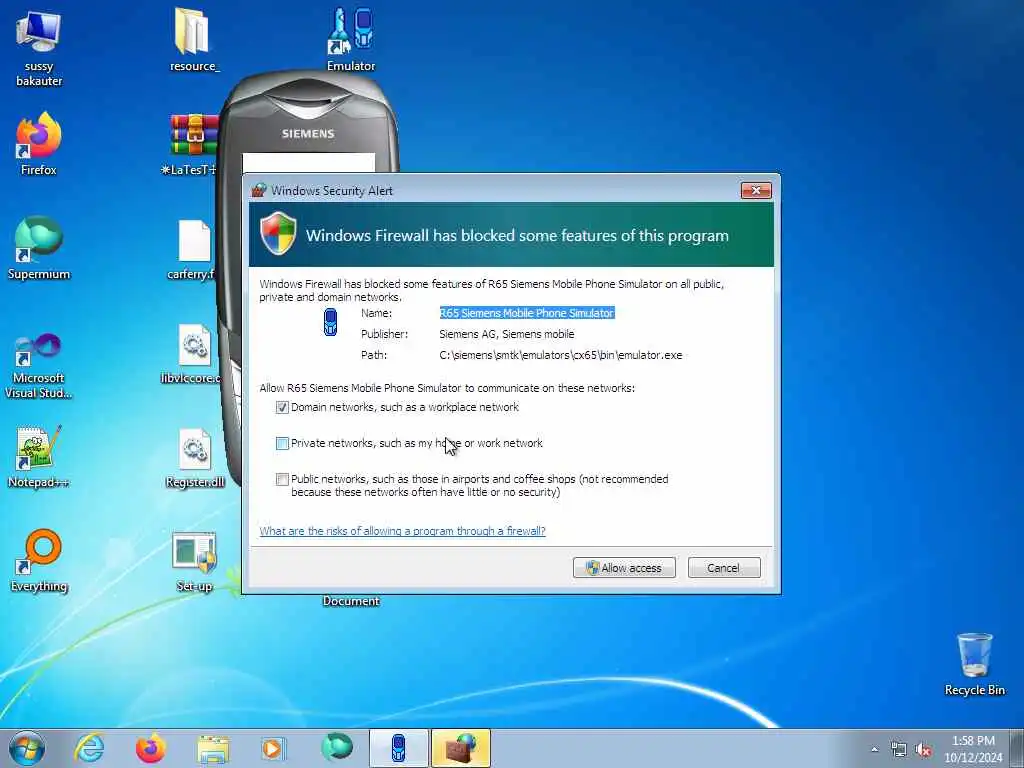This screenshot has width=1024, height=768.
Task: Open Windows Media Player from taskbar
Action: [273, 748]
